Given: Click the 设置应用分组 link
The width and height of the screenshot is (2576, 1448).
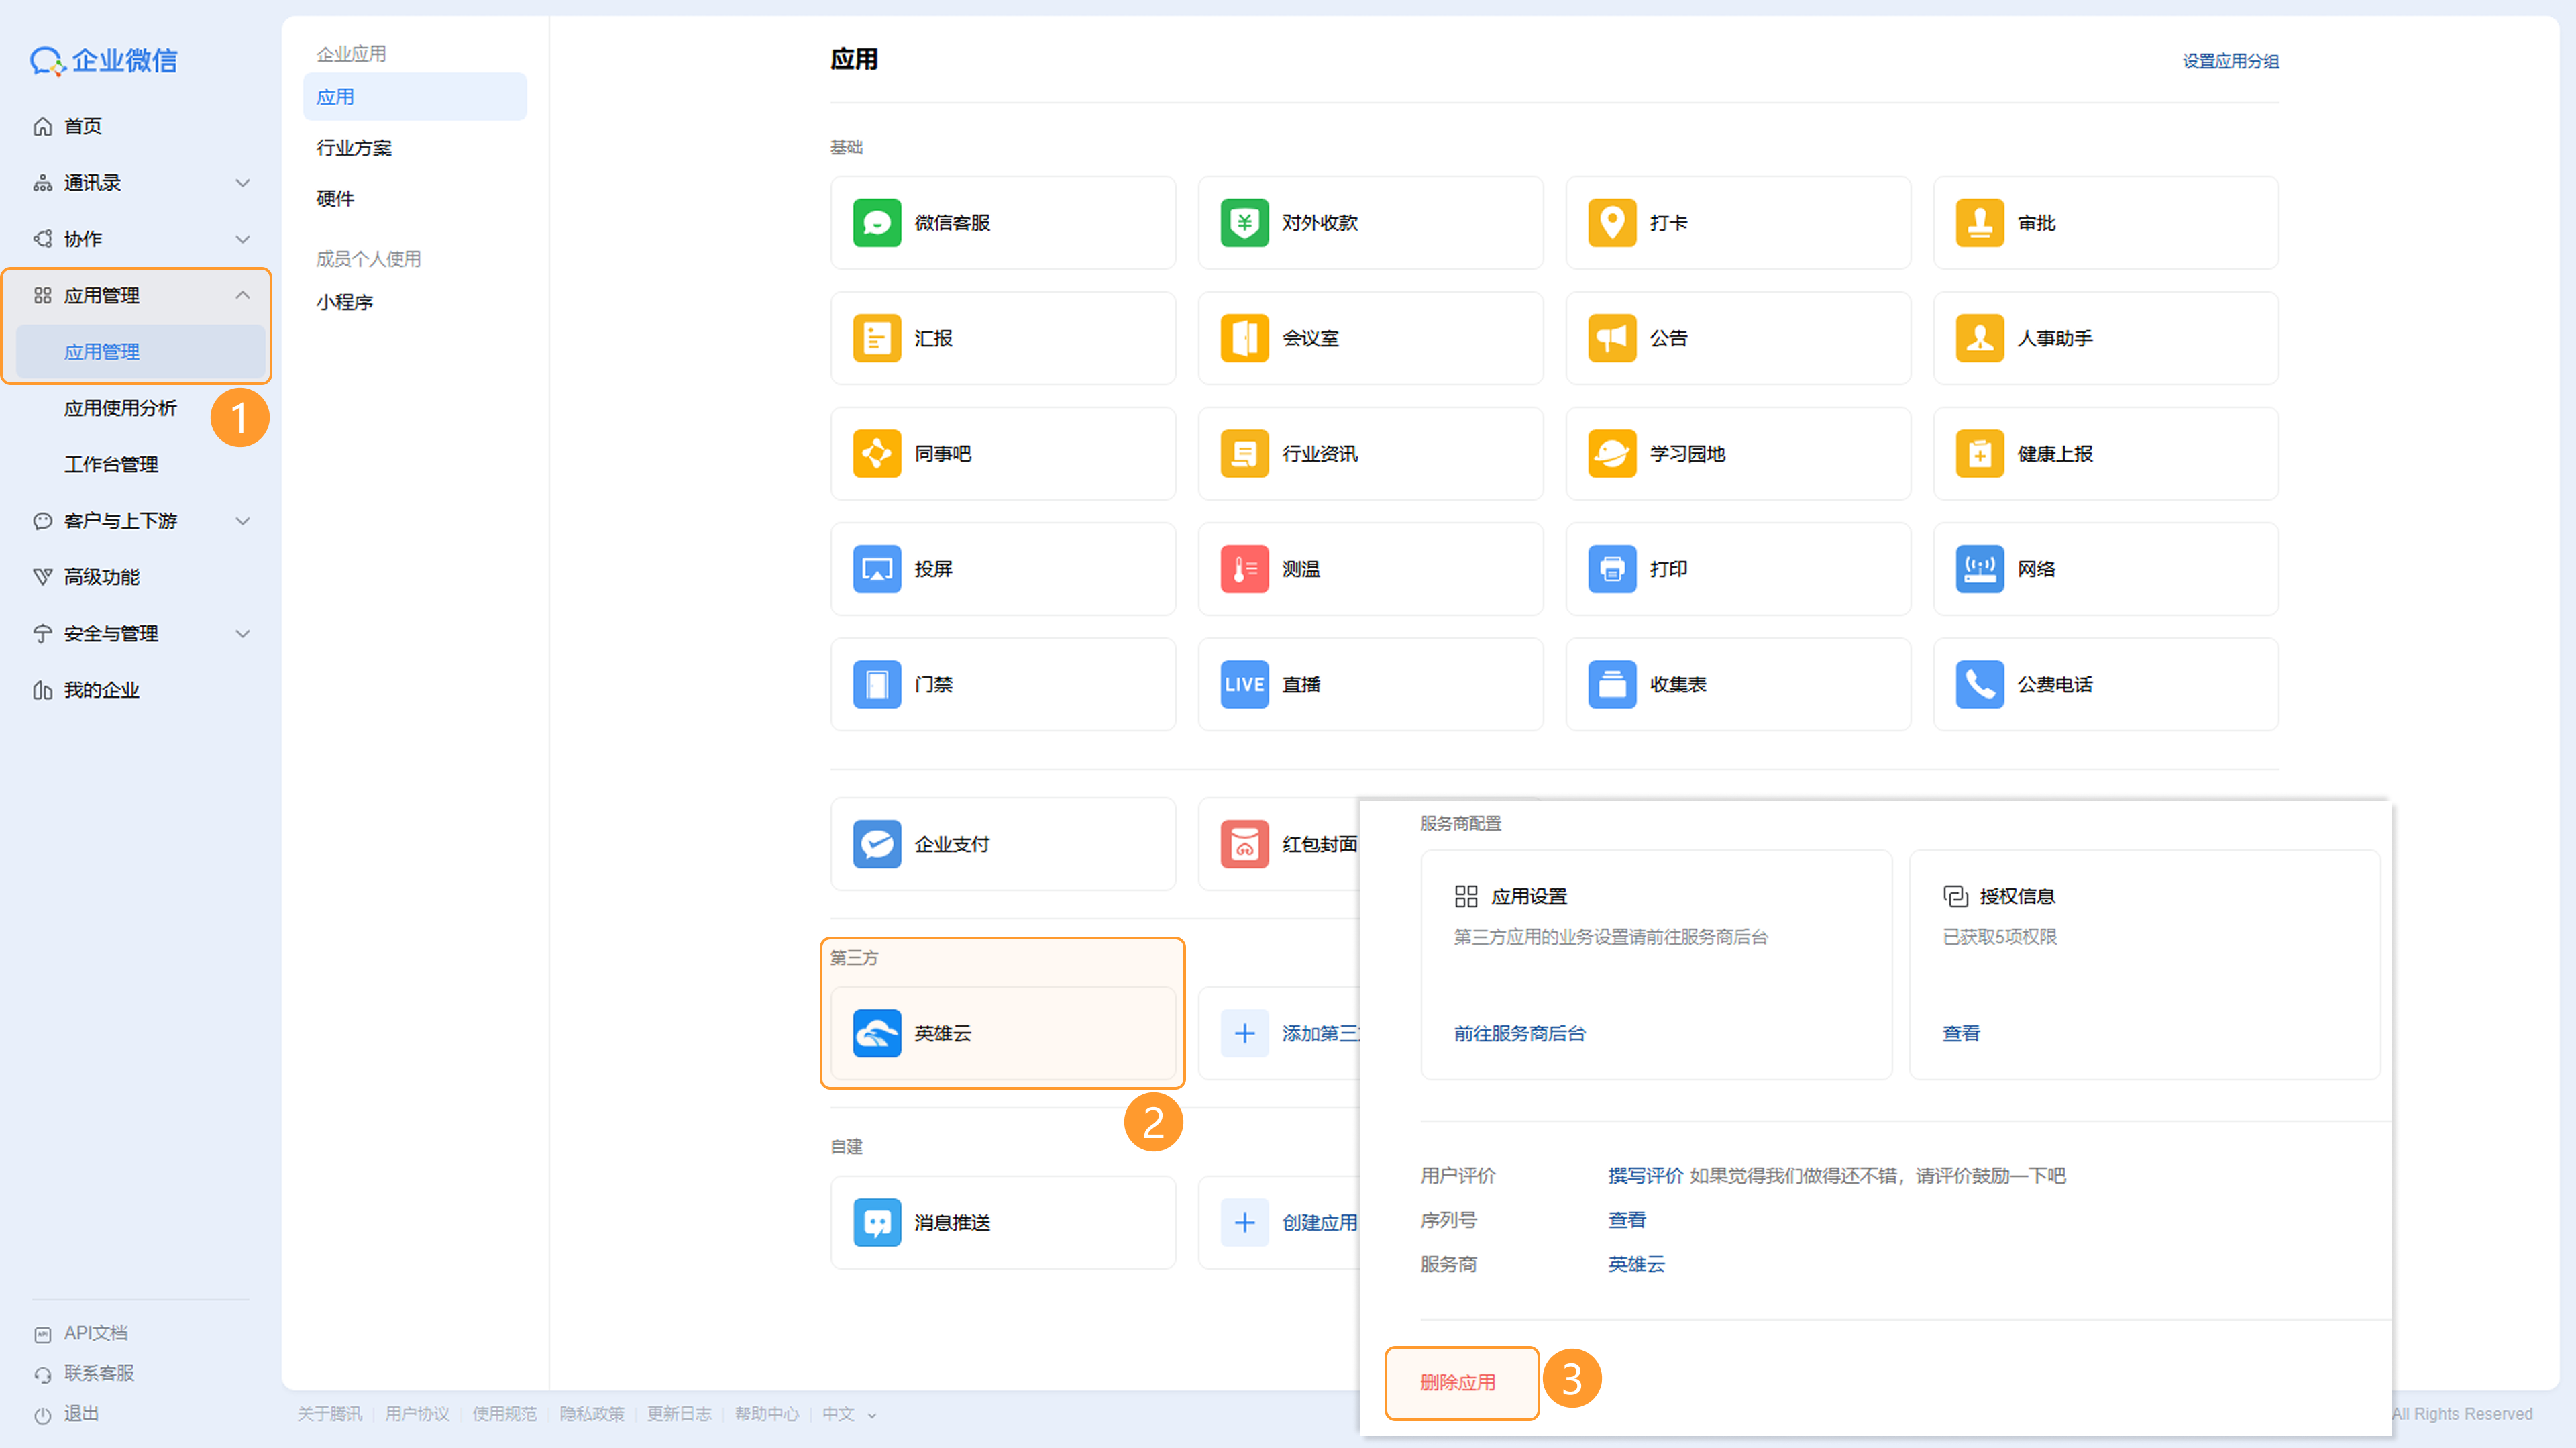Looking at the screenshot, I should [x=2230, y=61].
